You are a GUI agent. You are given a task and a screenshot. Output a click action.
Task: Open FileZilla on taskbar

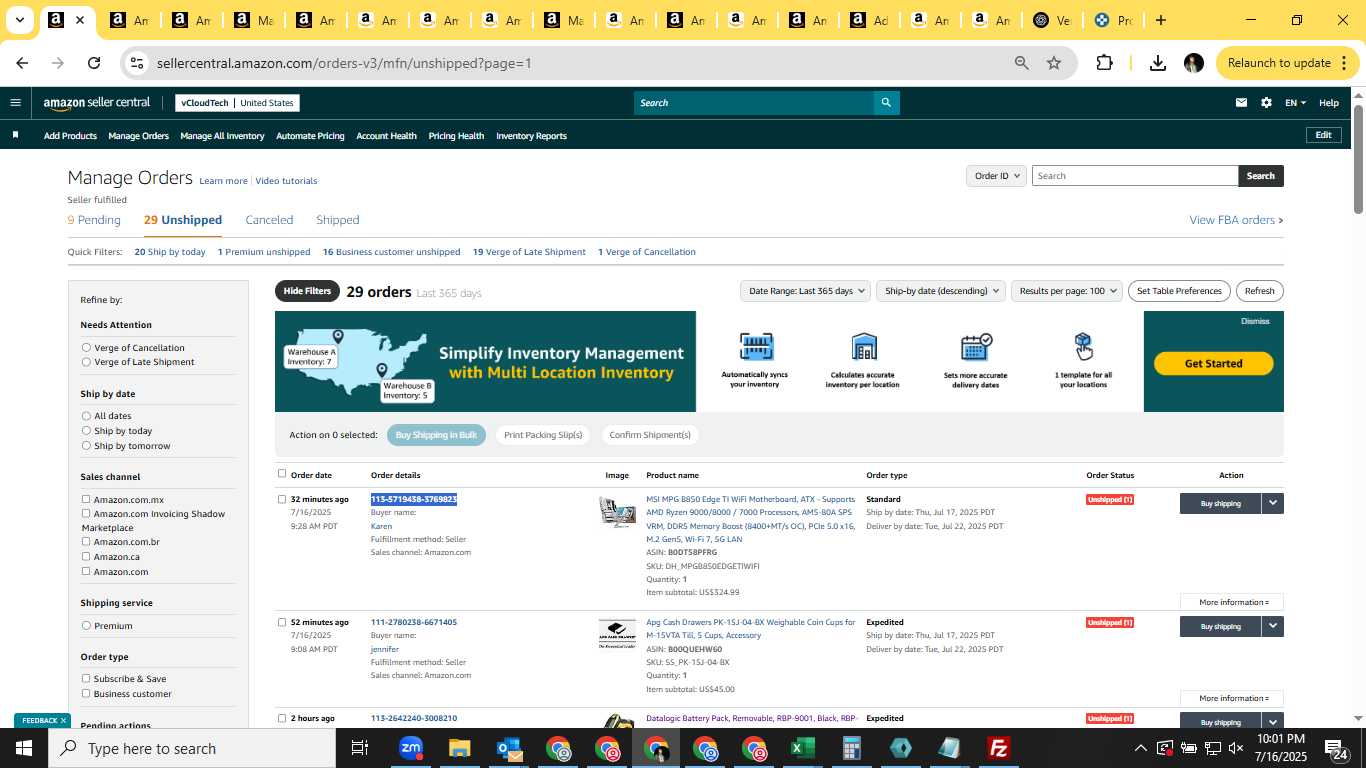pyautogui.click(x=998, y=748)
